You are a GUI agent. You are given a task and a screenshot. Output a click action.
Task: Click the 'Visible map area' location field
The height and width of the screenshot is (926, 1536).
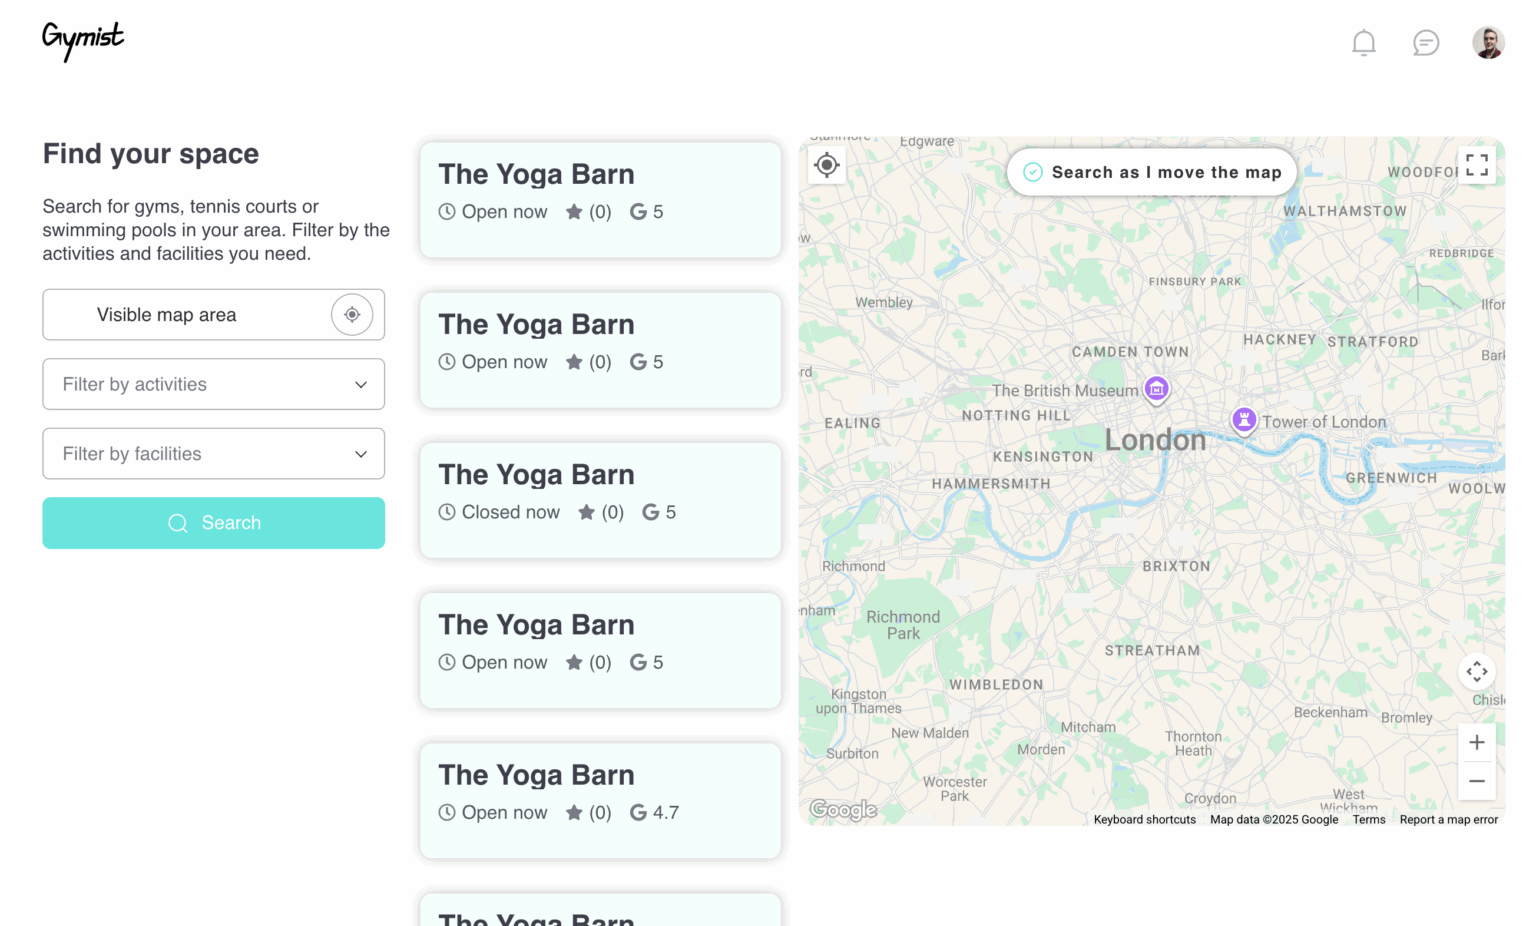tap(185, 315)
